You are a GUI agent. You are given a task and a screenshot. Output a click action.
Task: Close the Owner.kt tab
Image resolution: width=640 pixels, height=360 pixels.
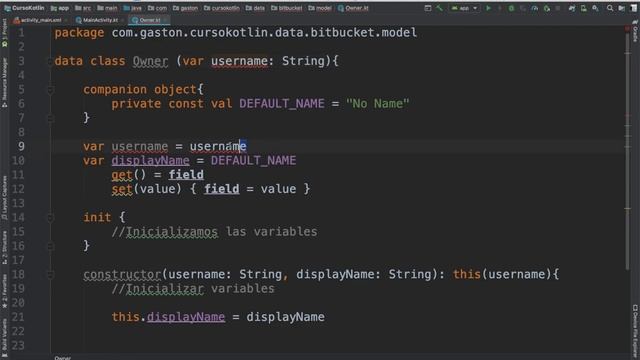click(165, 20)
